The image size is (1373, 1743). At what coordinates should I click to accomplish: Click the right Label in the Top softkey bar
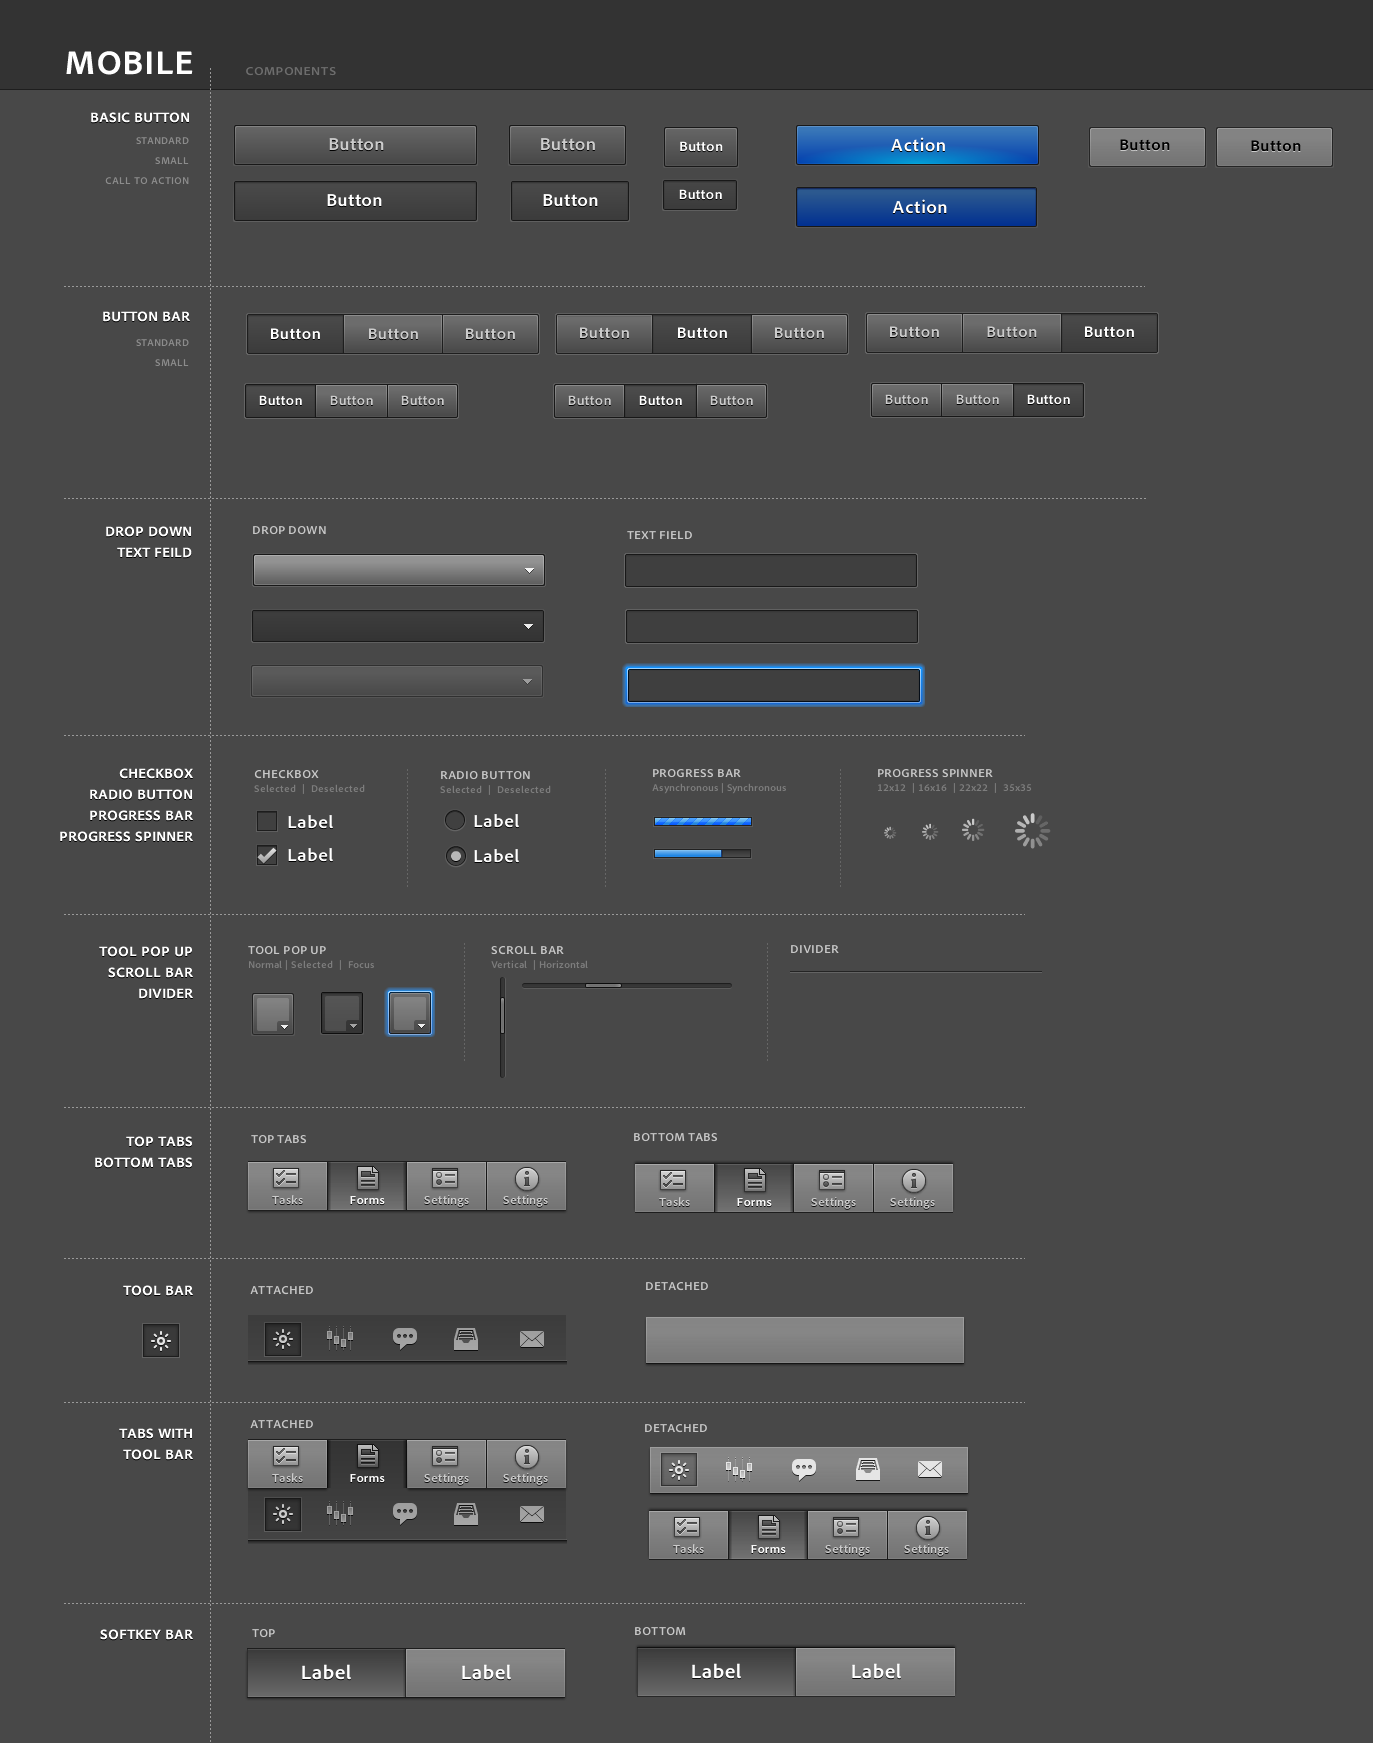(x=486, y=1673)
